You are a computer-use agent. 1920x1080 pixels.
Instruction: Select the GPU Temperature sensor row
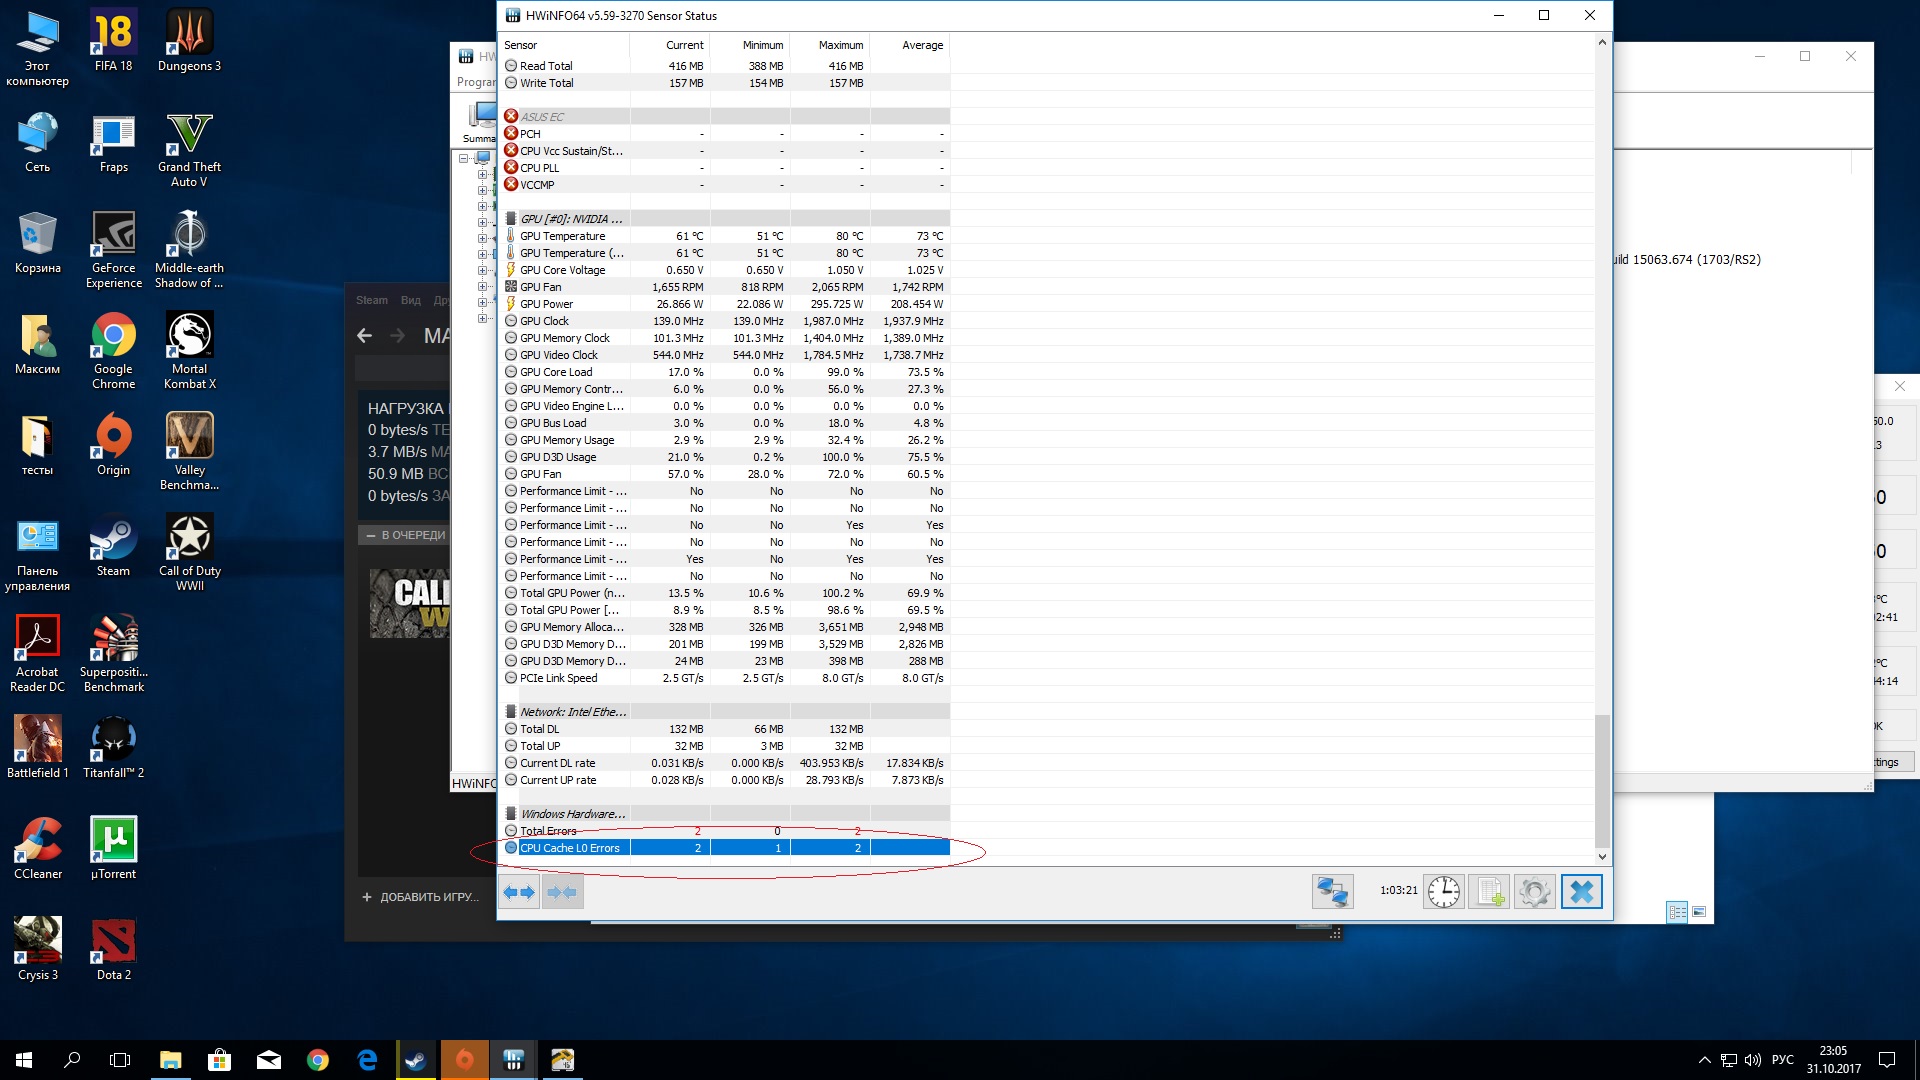coord(562,236)
